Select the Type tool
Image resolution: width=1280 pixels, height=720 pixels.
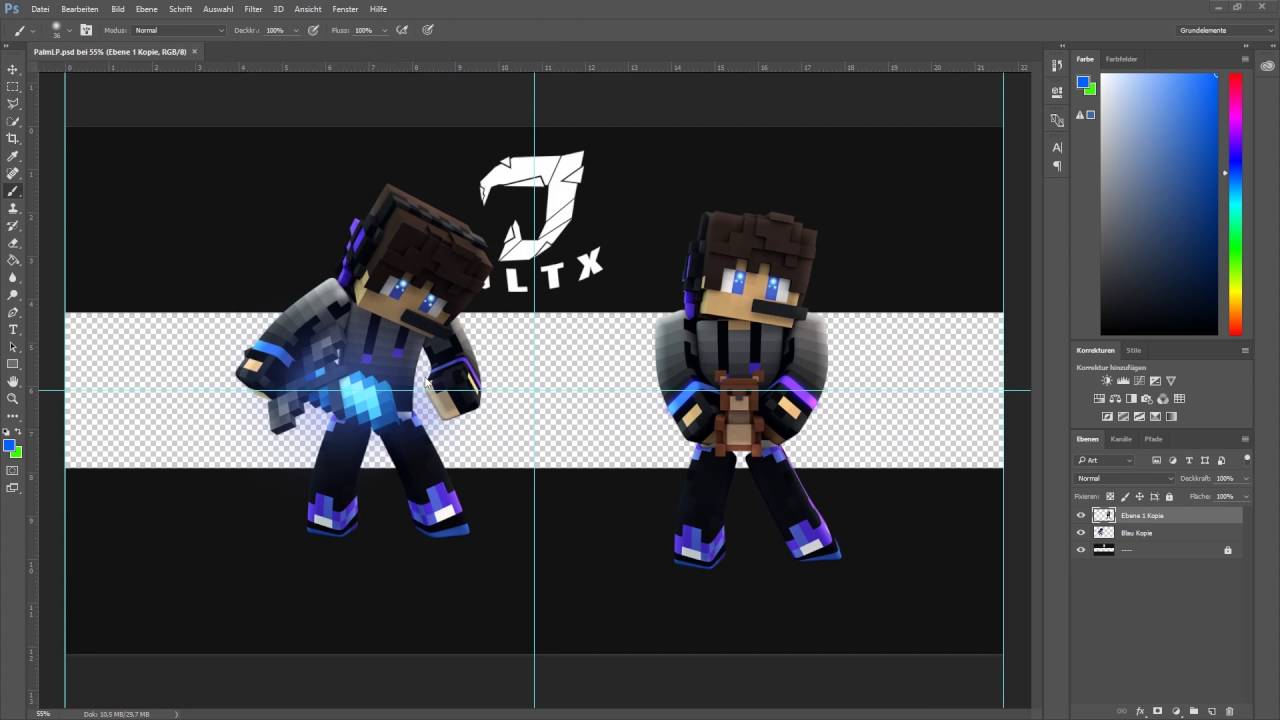tap(13, 329)
